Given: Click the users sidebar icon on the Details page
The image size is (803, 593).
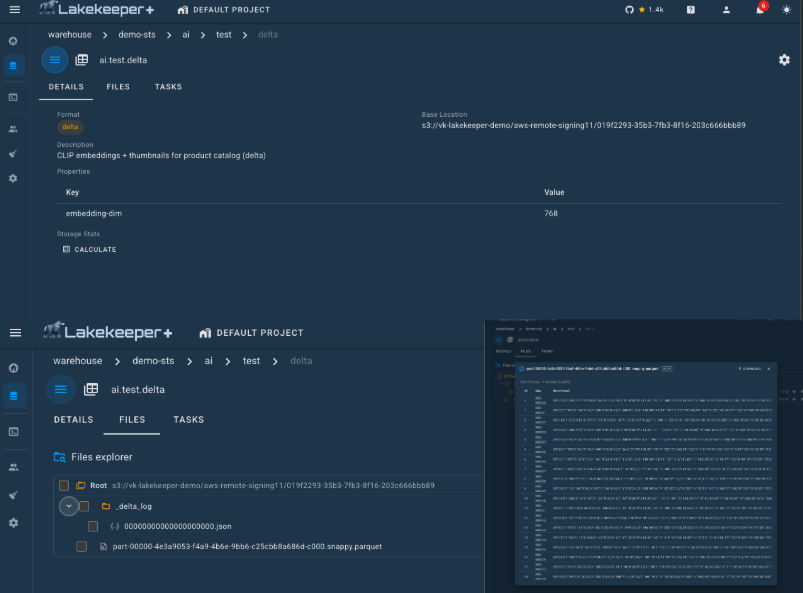Looking at the screenshot, I should 13,129.
